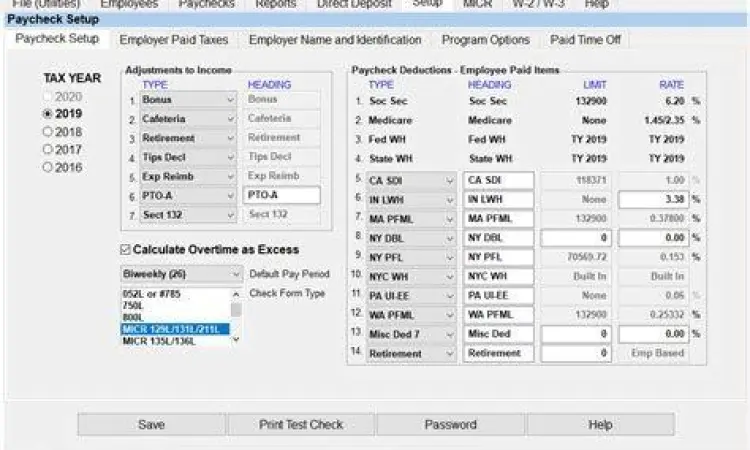Click check form list scroll down arrow
This screenshot has height=450, width=750.
pos(236,340)
